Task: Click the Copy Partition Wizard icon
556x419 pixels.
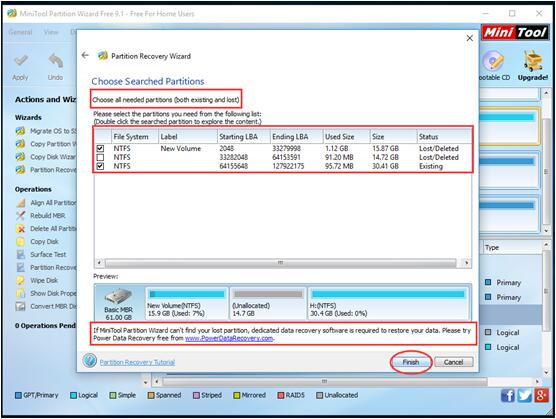Action: 20,144
